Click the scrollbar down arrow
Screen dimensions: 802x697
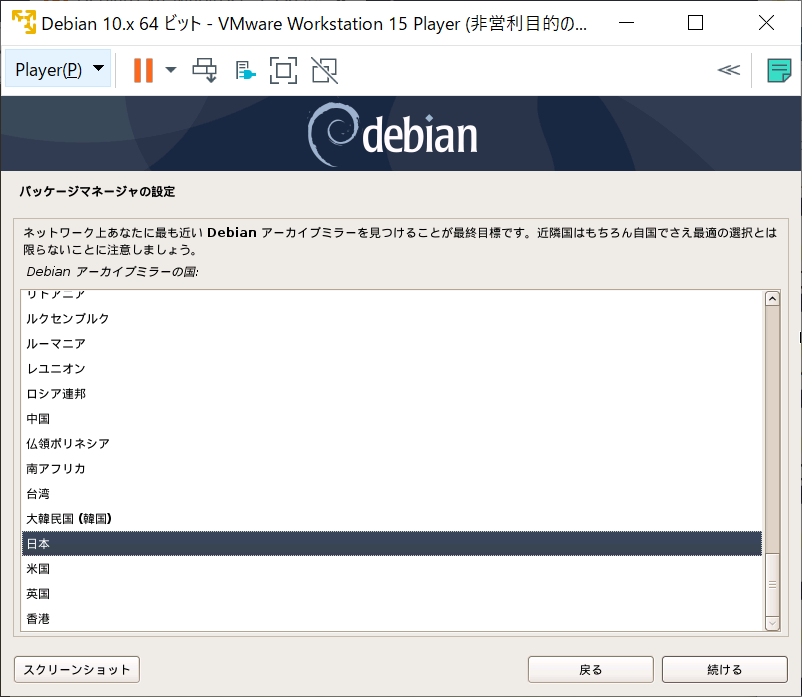click(772, 623)
